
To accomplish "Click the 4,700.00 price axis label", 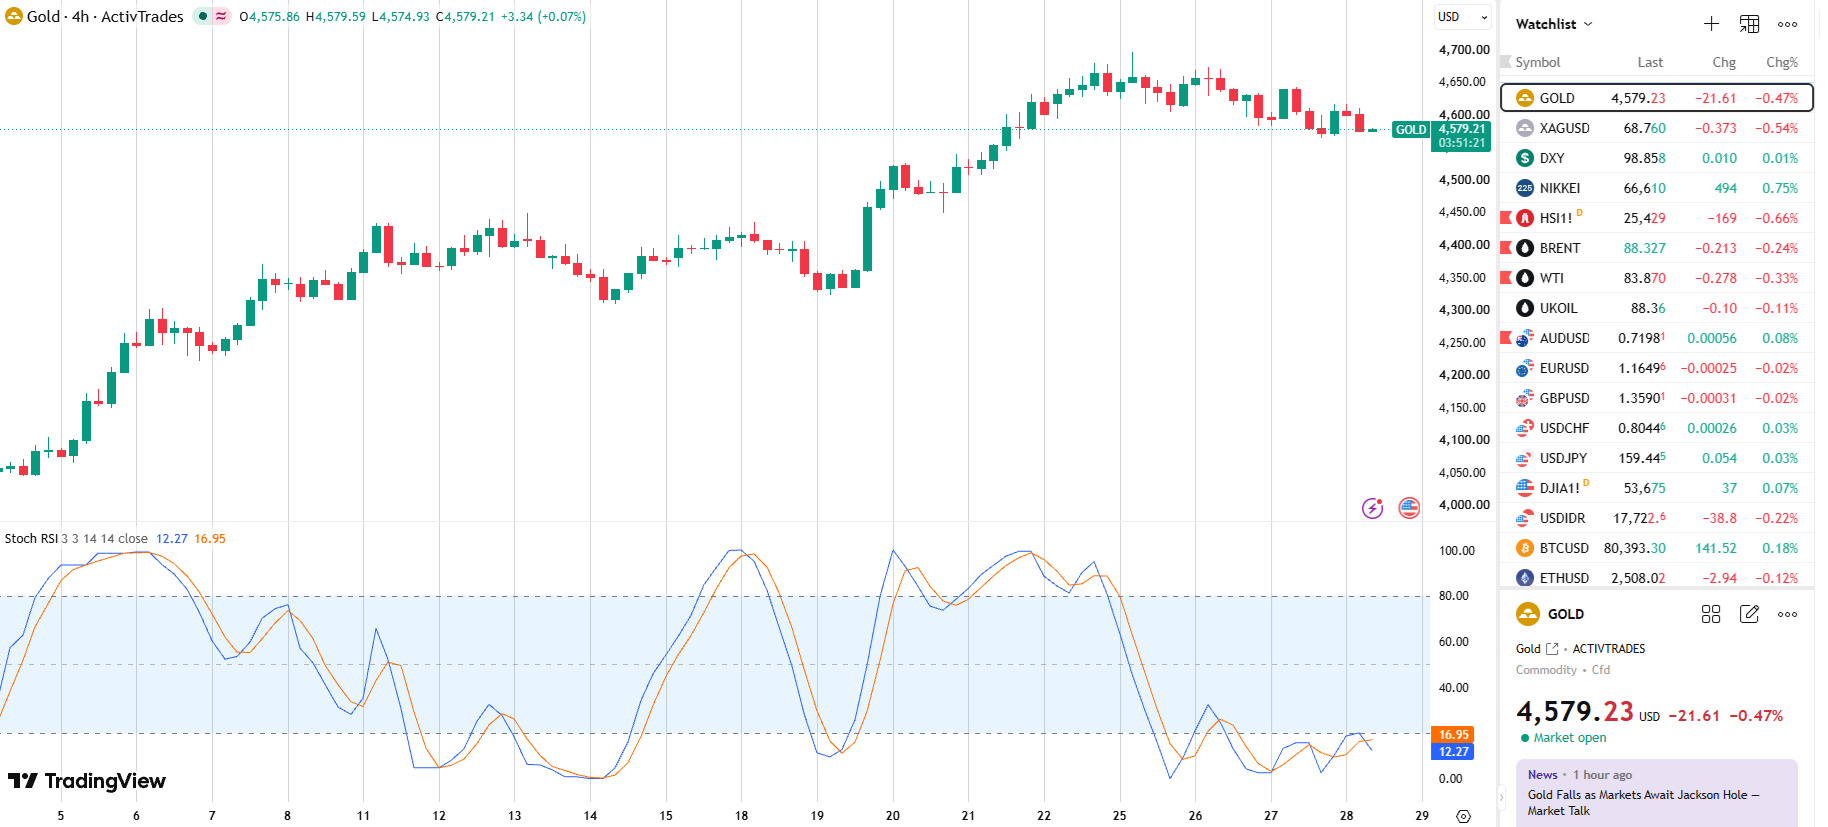I will pyautogui.click(x=1464, y=50).
